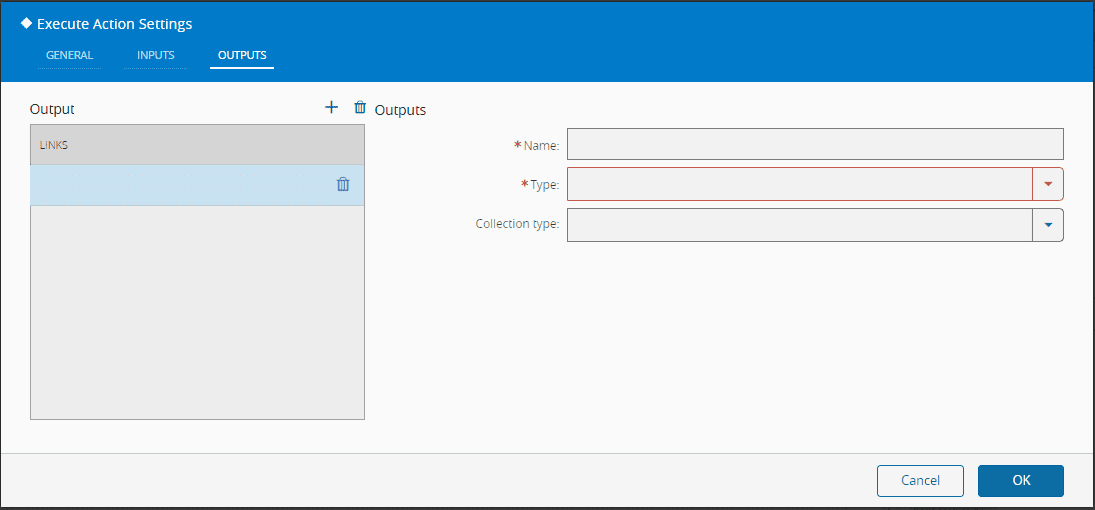Click into the Name input field

coord(814,145)
